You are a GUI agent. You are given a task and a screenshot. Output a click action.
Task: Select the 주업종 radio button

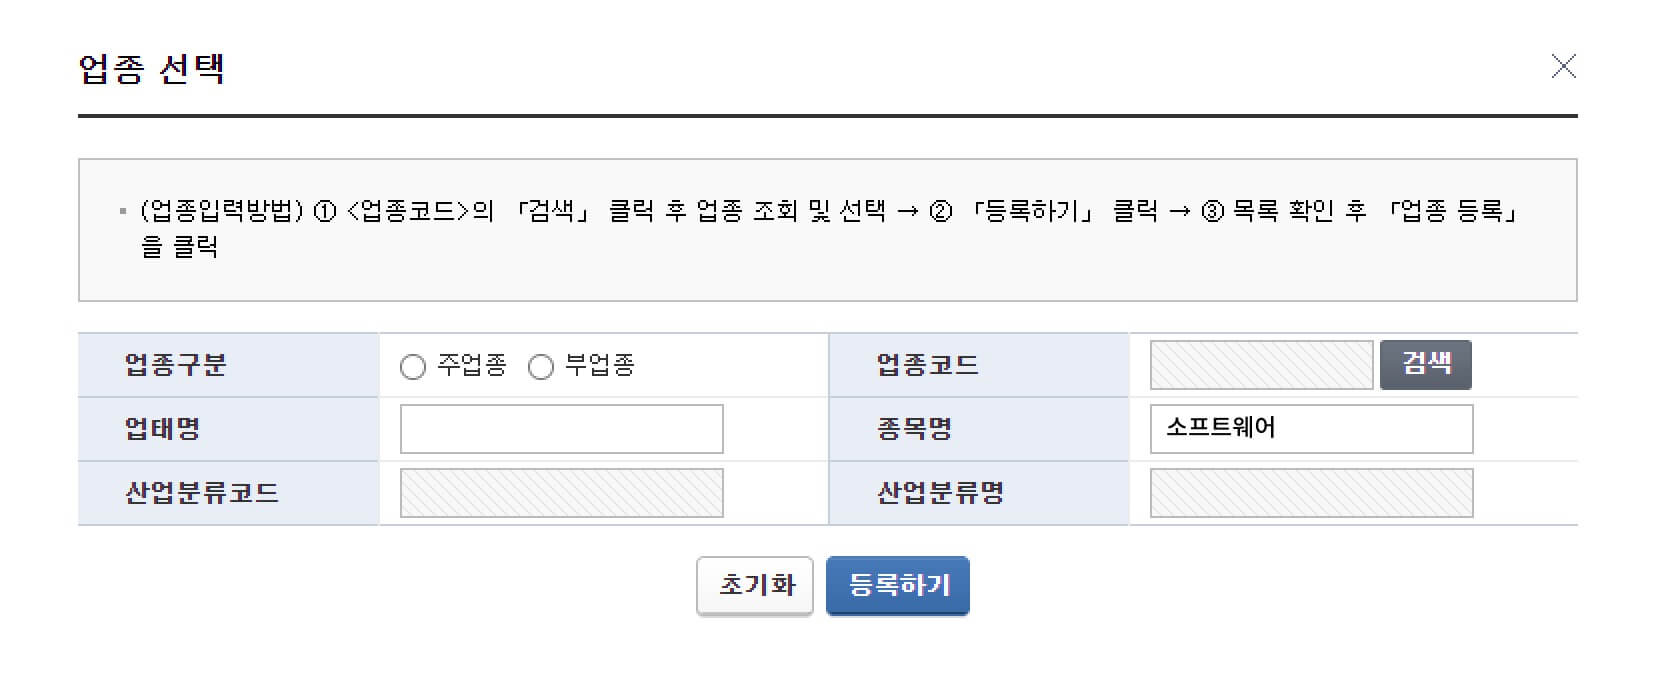click(413, 367)
